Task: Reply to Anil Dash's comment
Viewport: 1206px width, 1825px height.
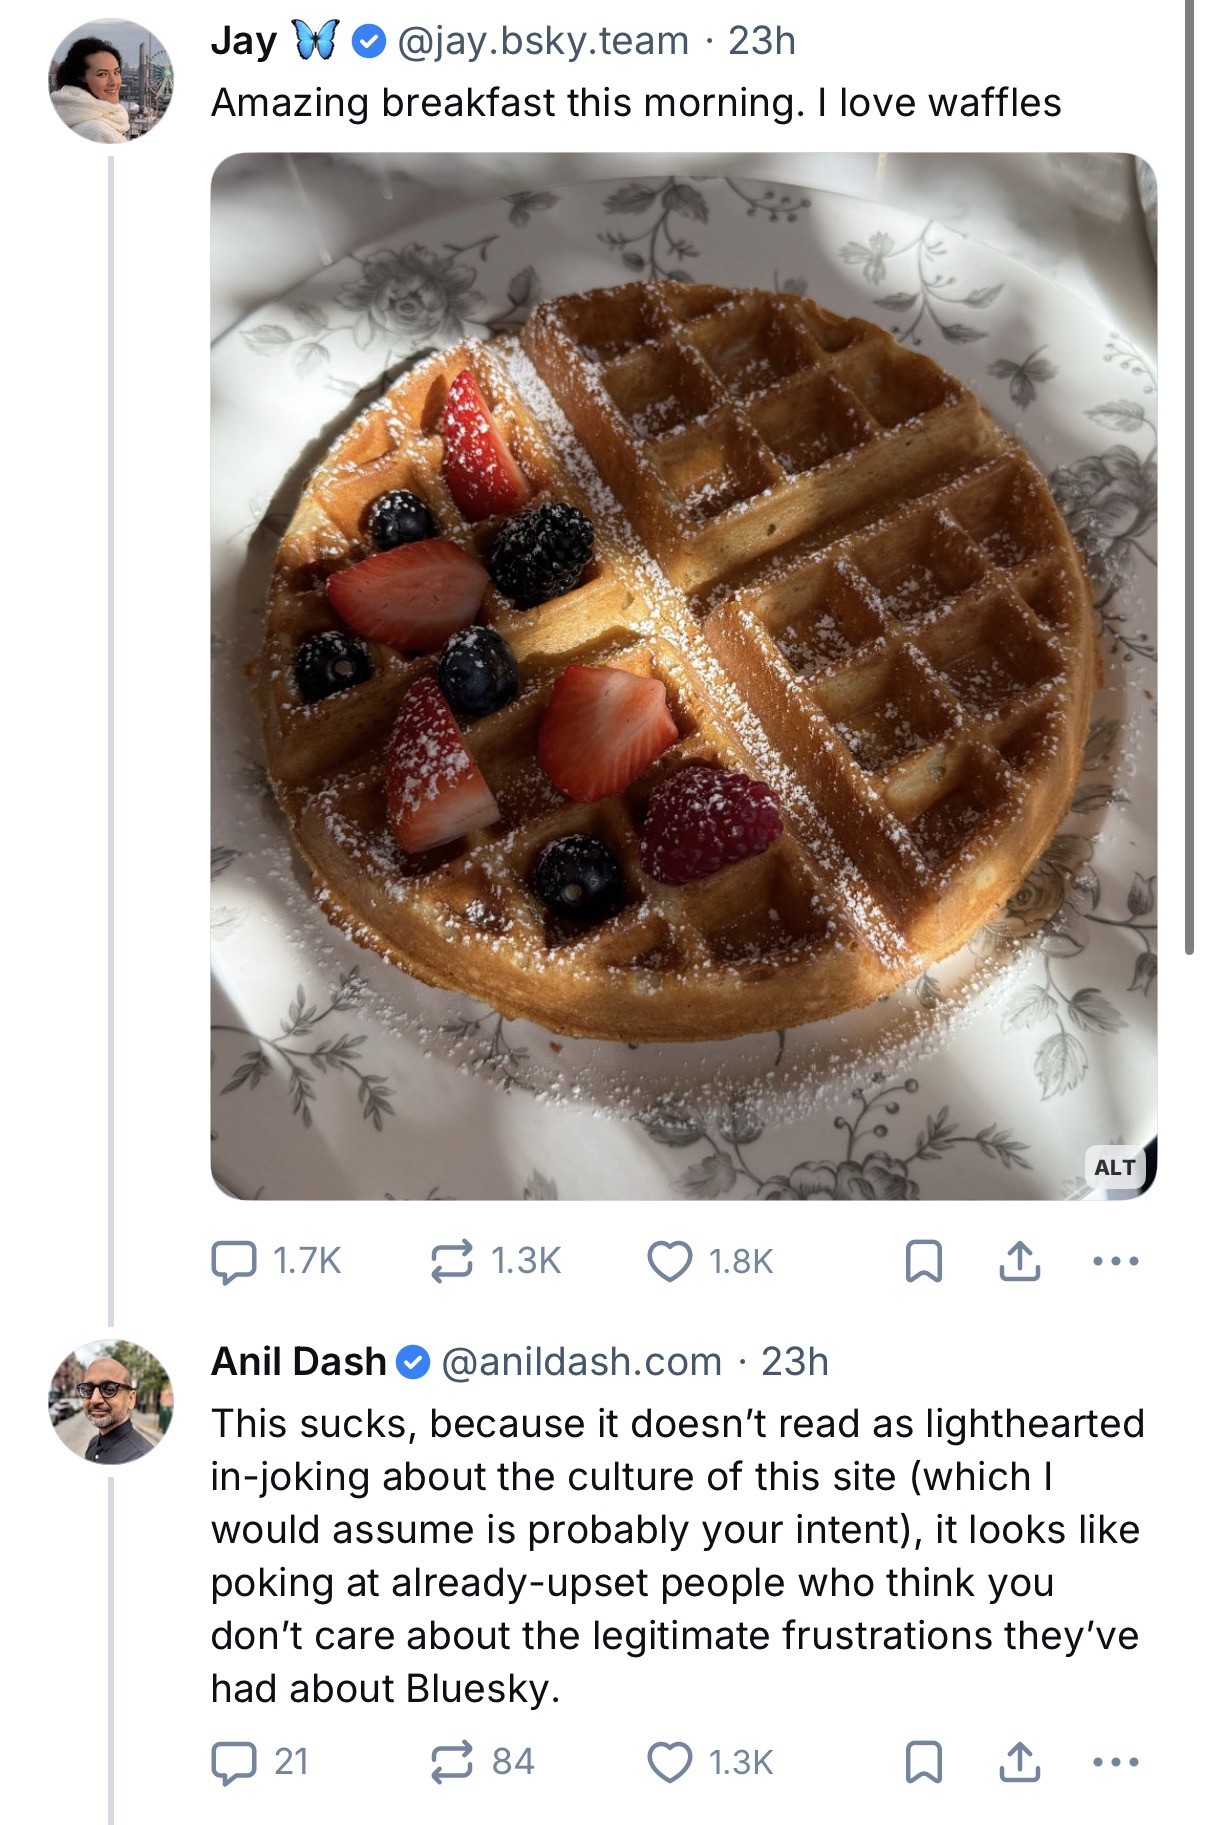Action: point(233,1761)
